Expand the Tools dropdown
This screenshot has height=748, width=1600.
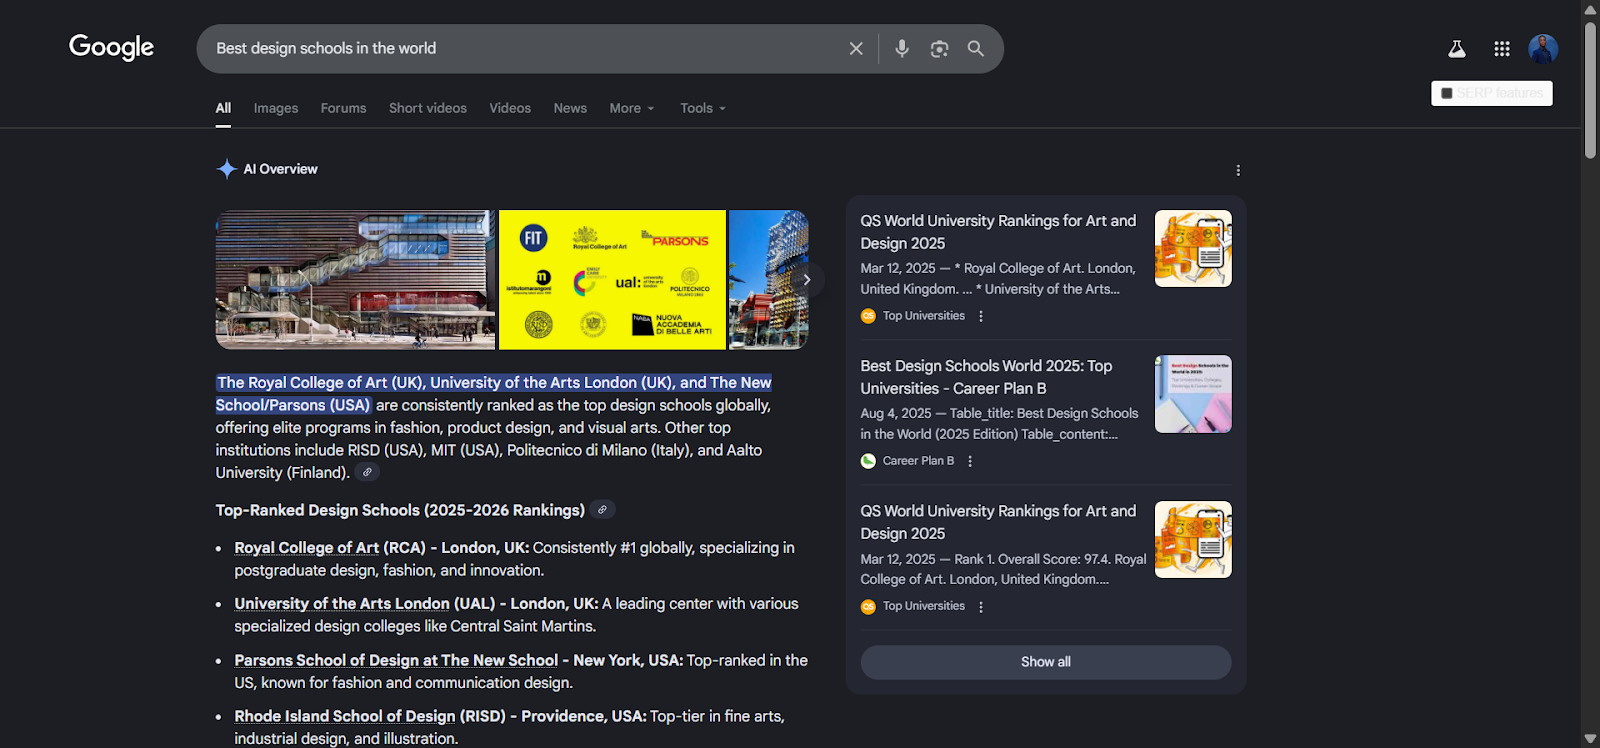702,108
